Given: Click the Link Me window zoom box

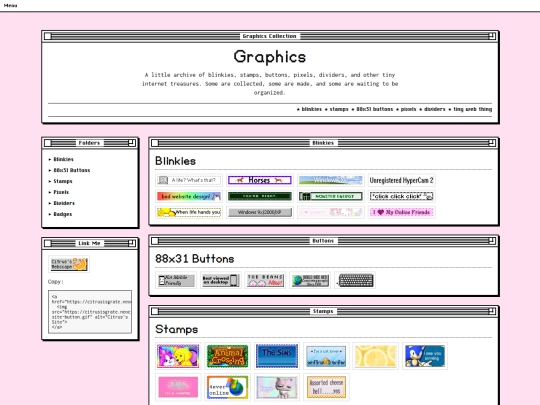Looking at the screenshot, I should (x=132, y=243).
